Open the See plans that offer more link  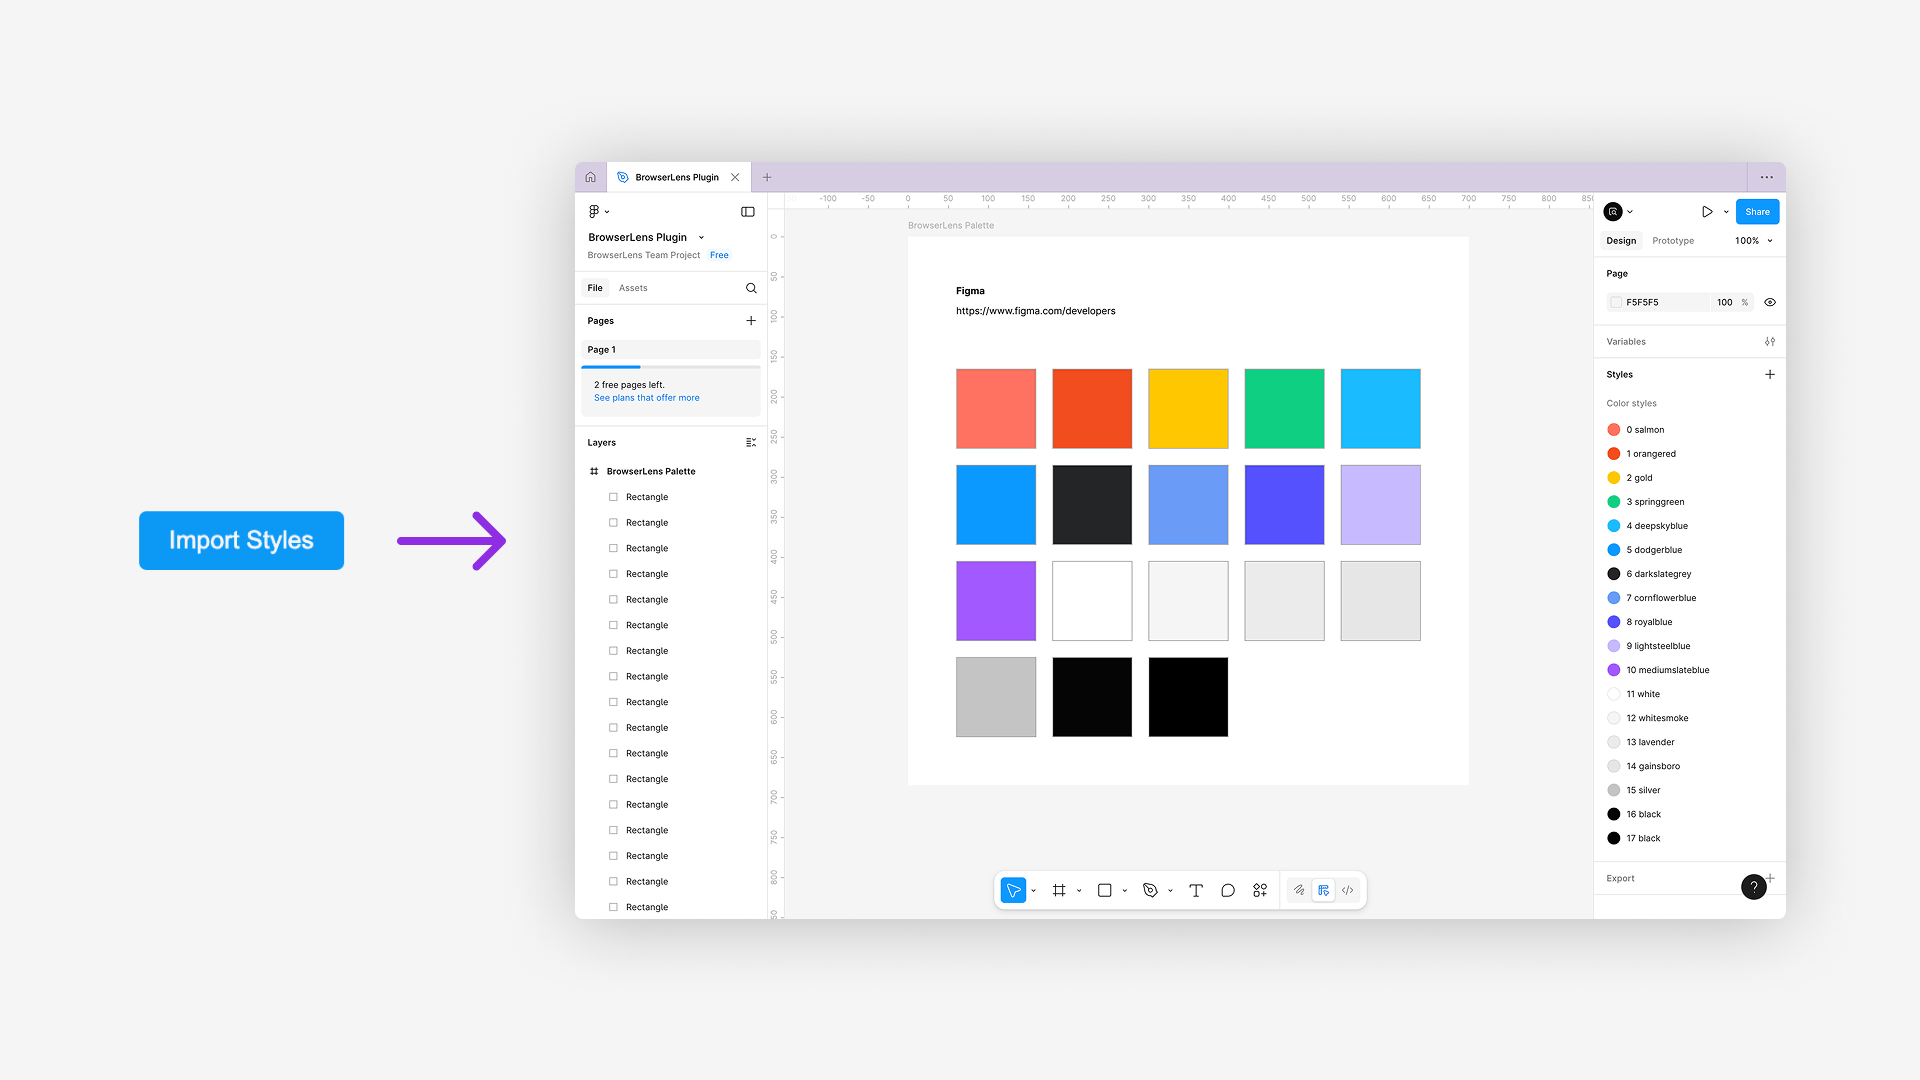647,398
